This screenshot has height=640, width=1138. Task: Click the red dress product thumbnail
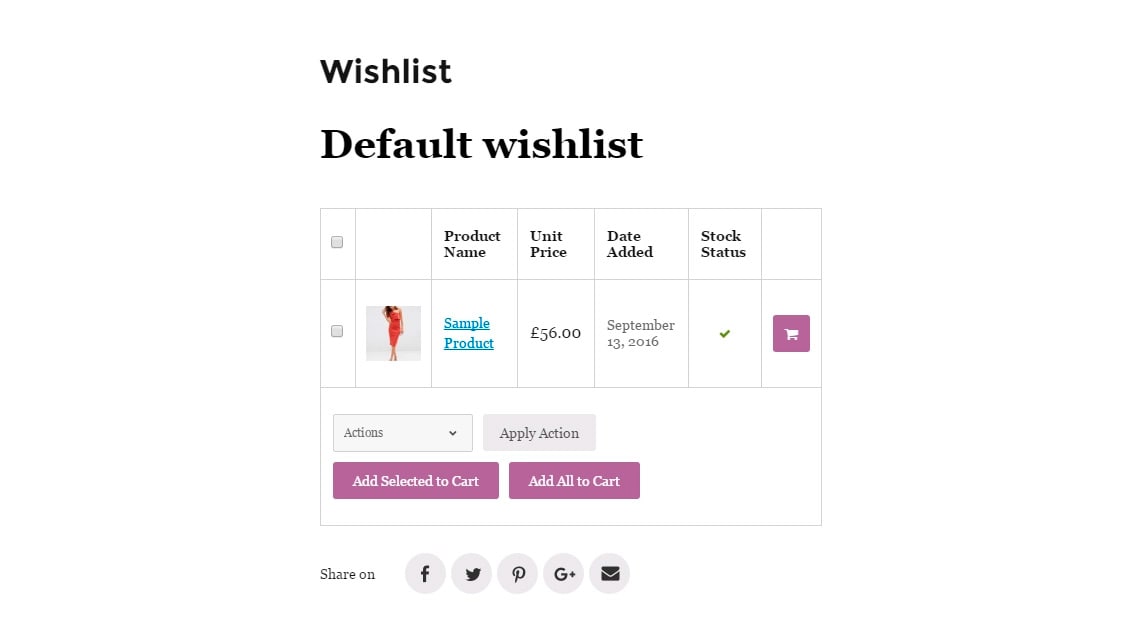pos(393,333)
